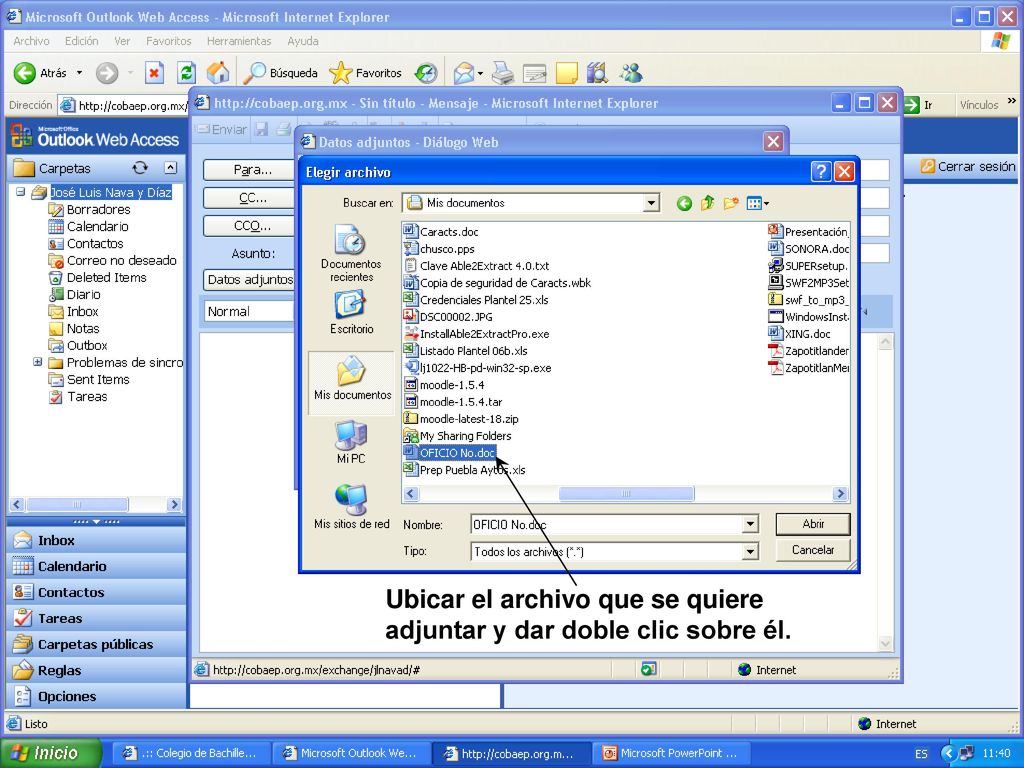
Task: Click Cerrar sesión link
Action: (x=968, y=167)
